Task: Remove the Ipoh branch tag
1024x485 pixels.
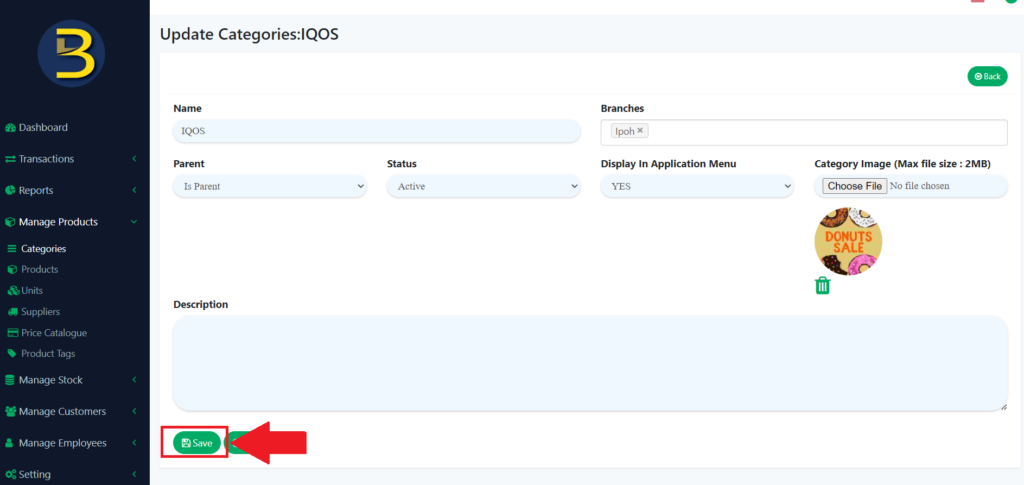Action: click(640, 131)
